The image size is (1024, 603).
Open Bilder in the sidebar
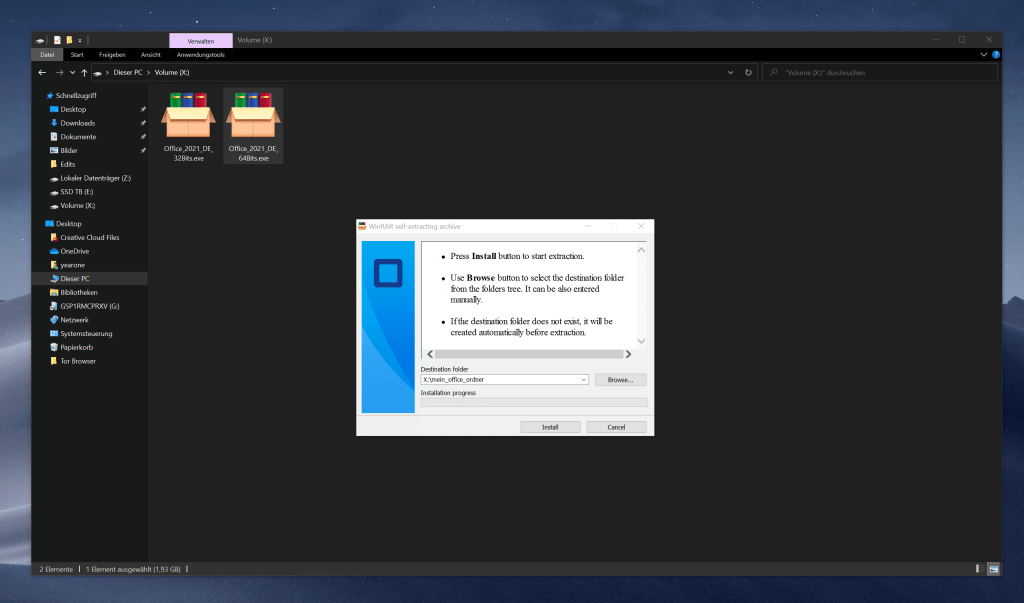pyautogui.click(x=69, y=150)
